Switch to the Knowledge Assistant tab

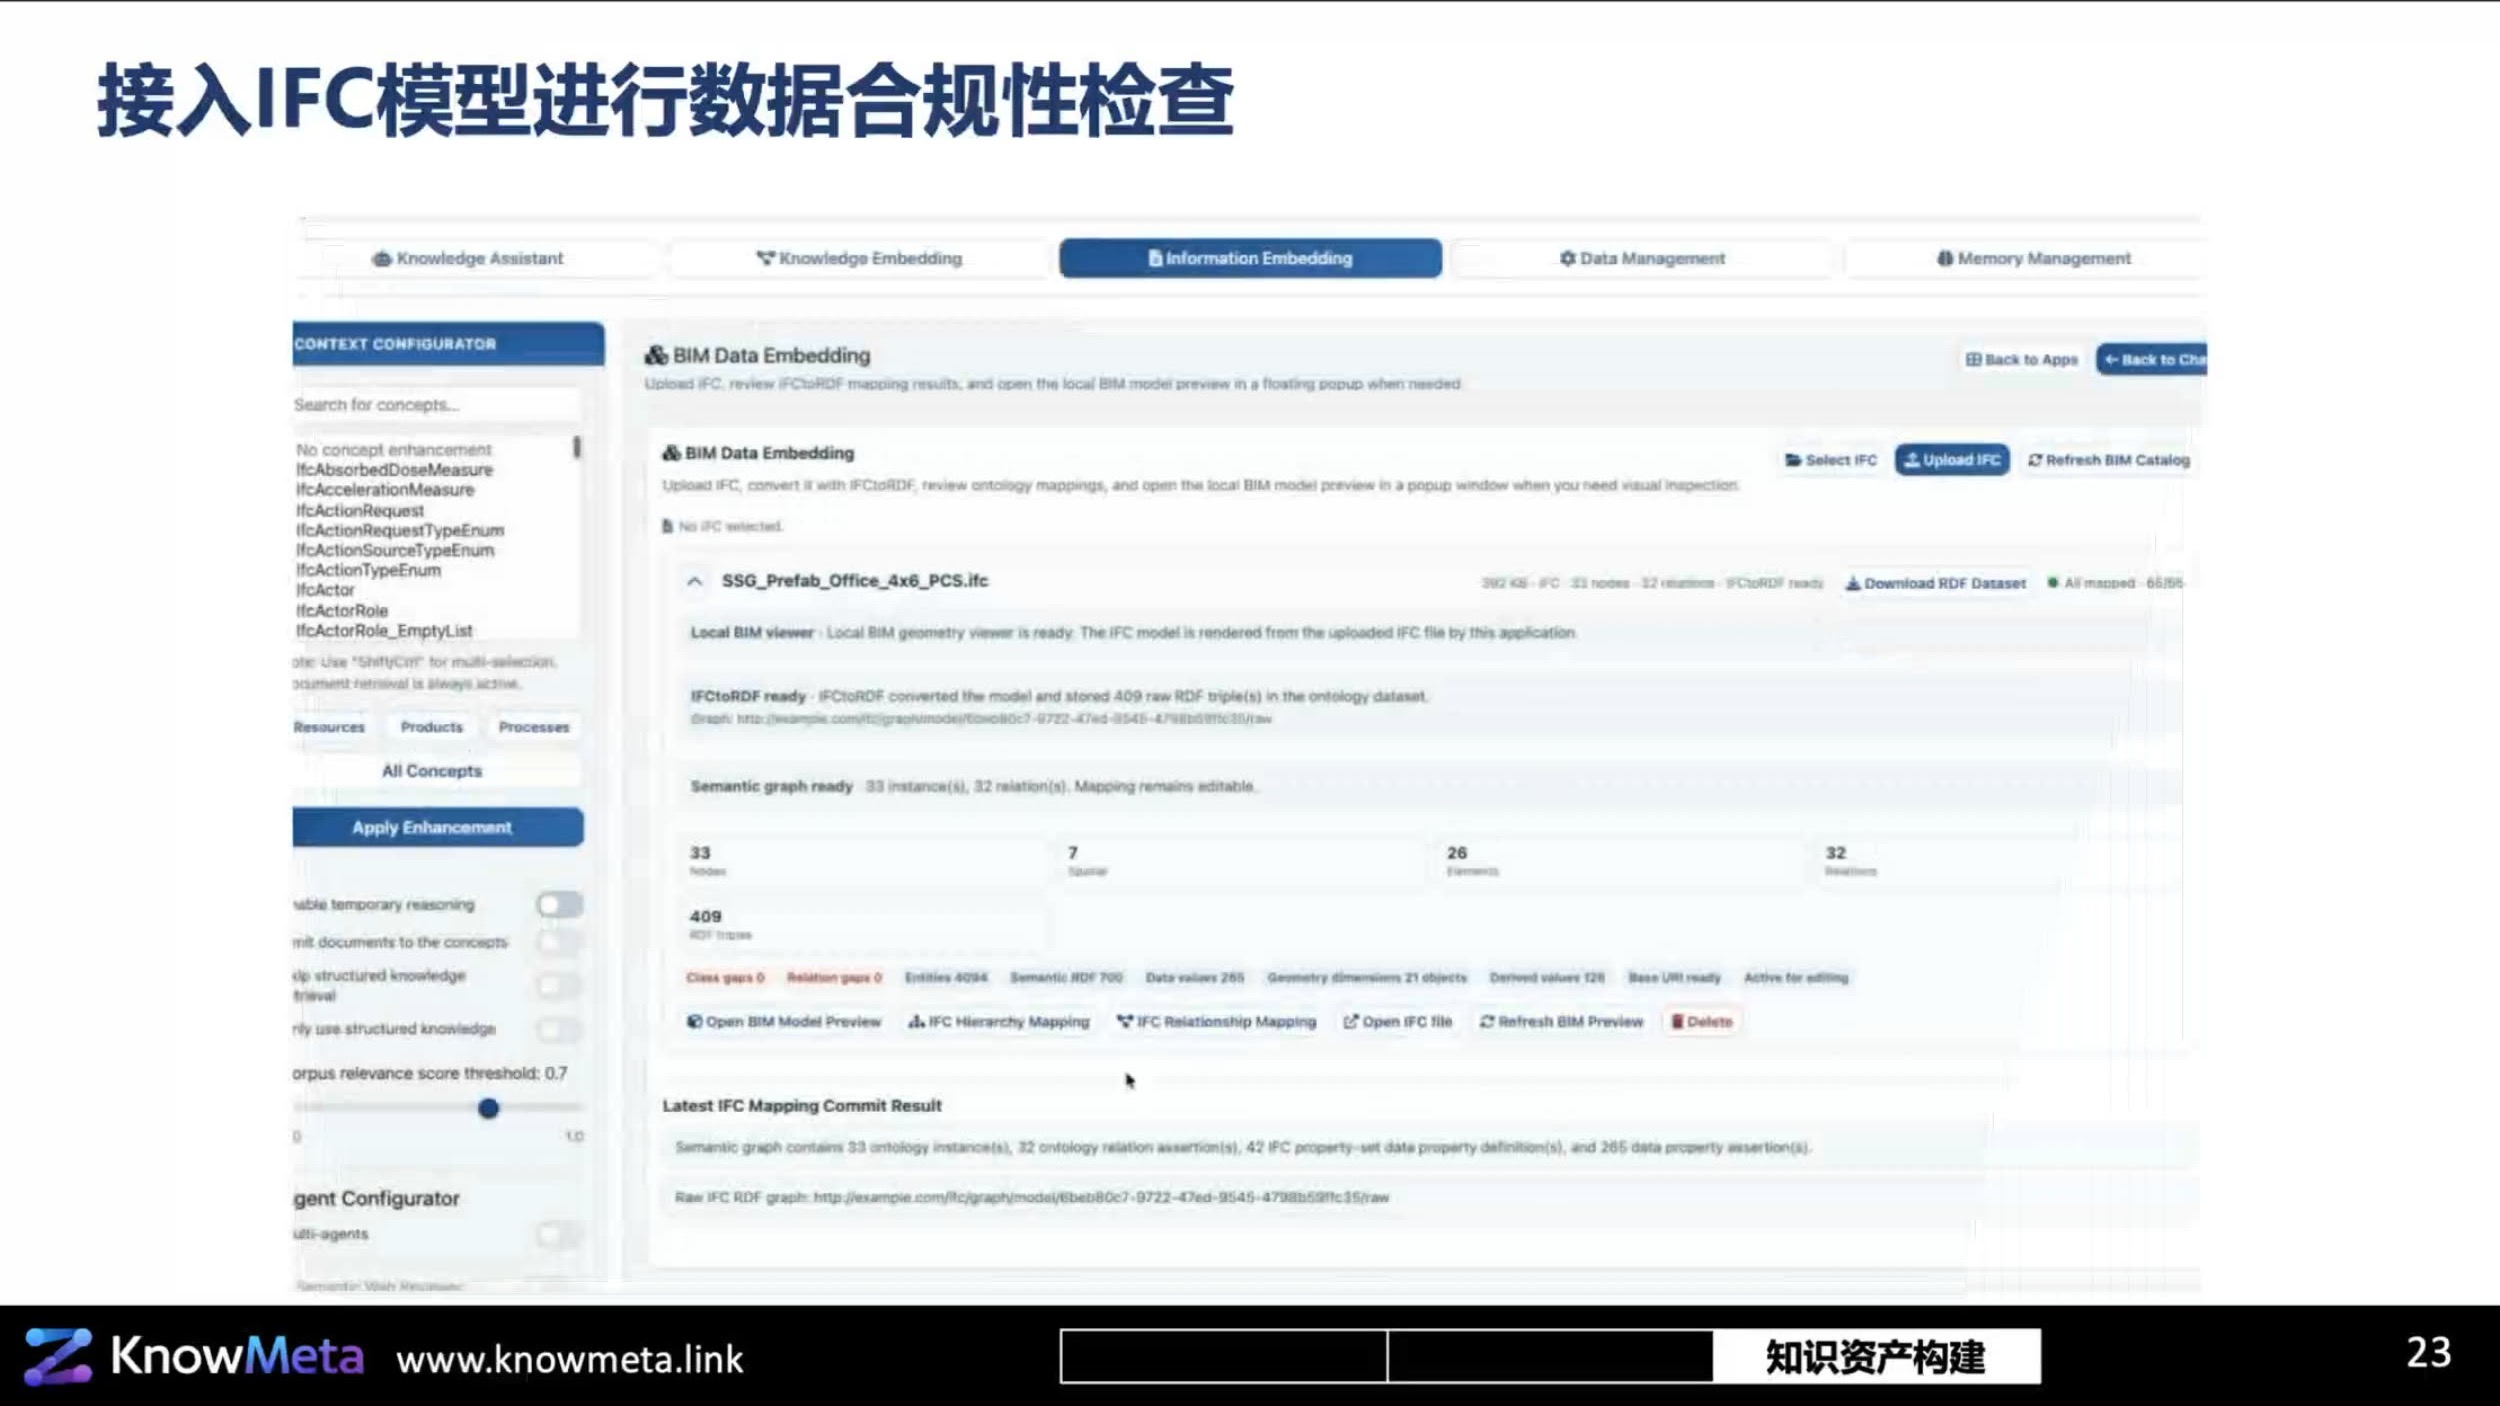pyautogui.click(x=469, y=258)
